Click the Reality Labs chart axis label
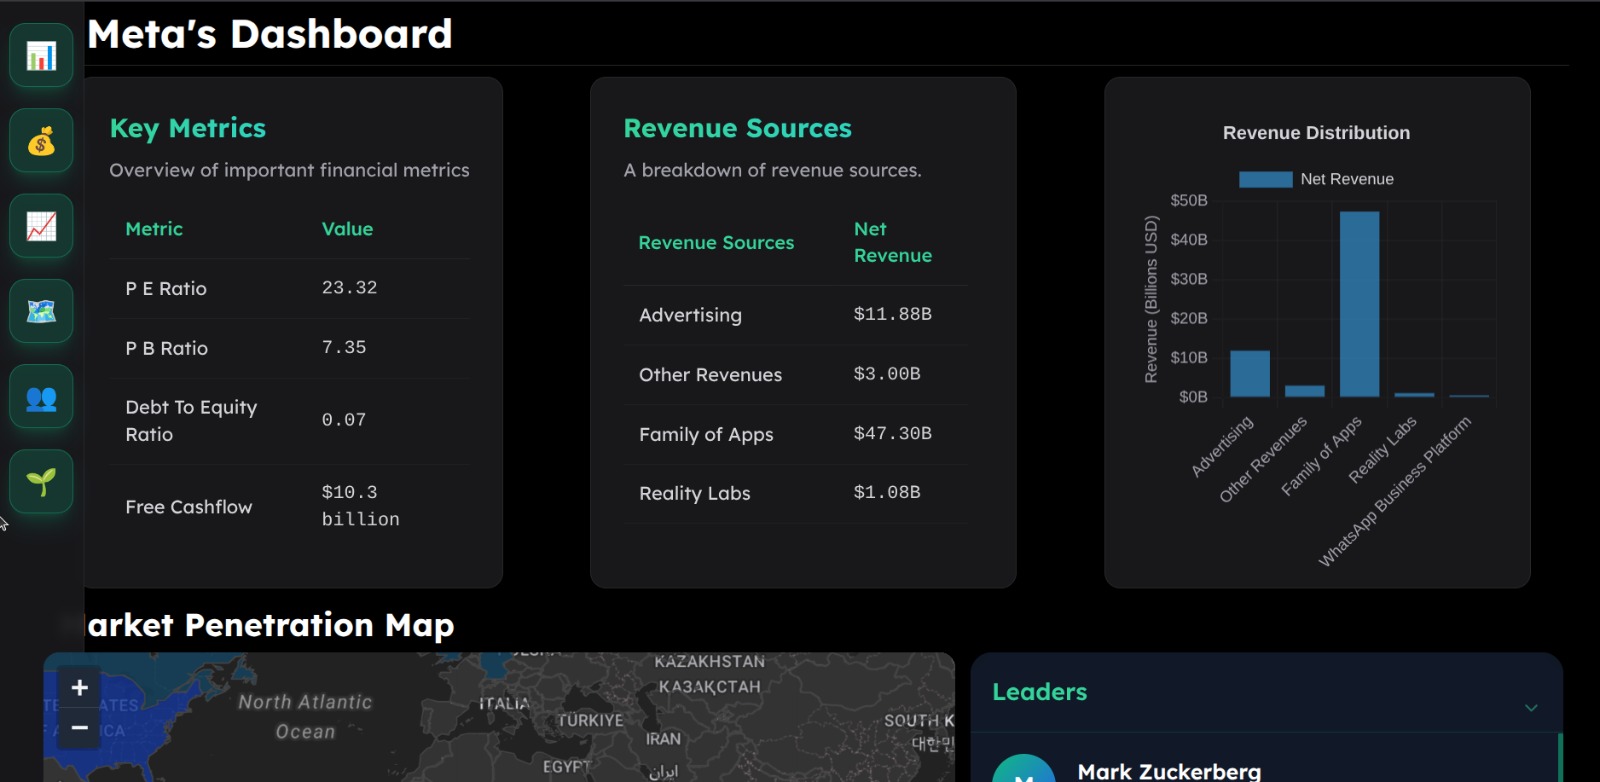 tap(1383, 449)
